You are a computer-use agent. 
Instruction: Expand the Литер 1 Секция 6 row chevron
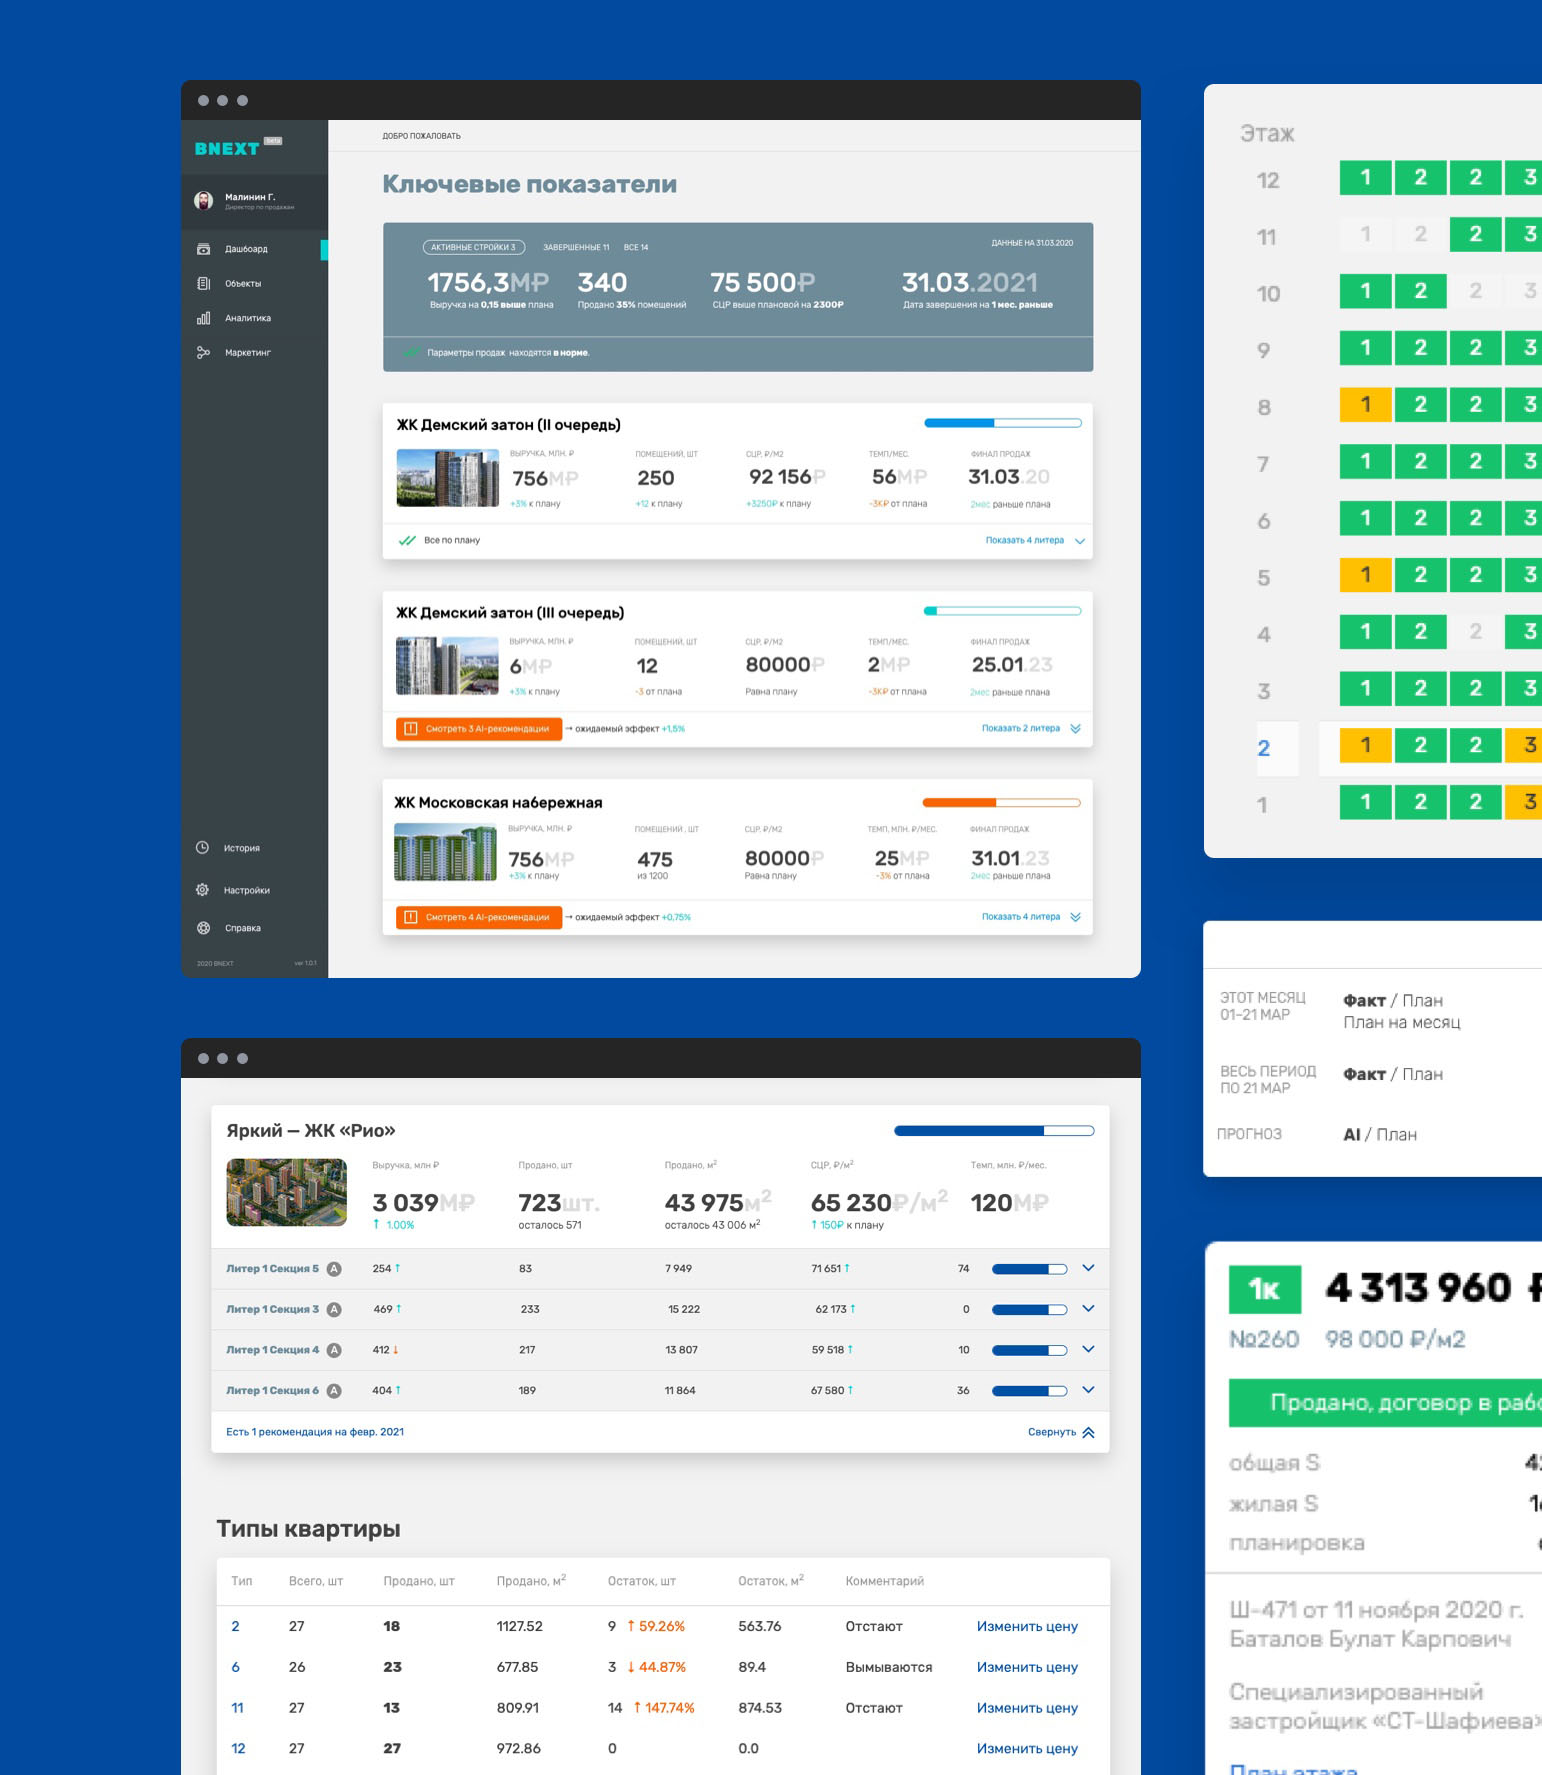click(x=1089, y=1390)
